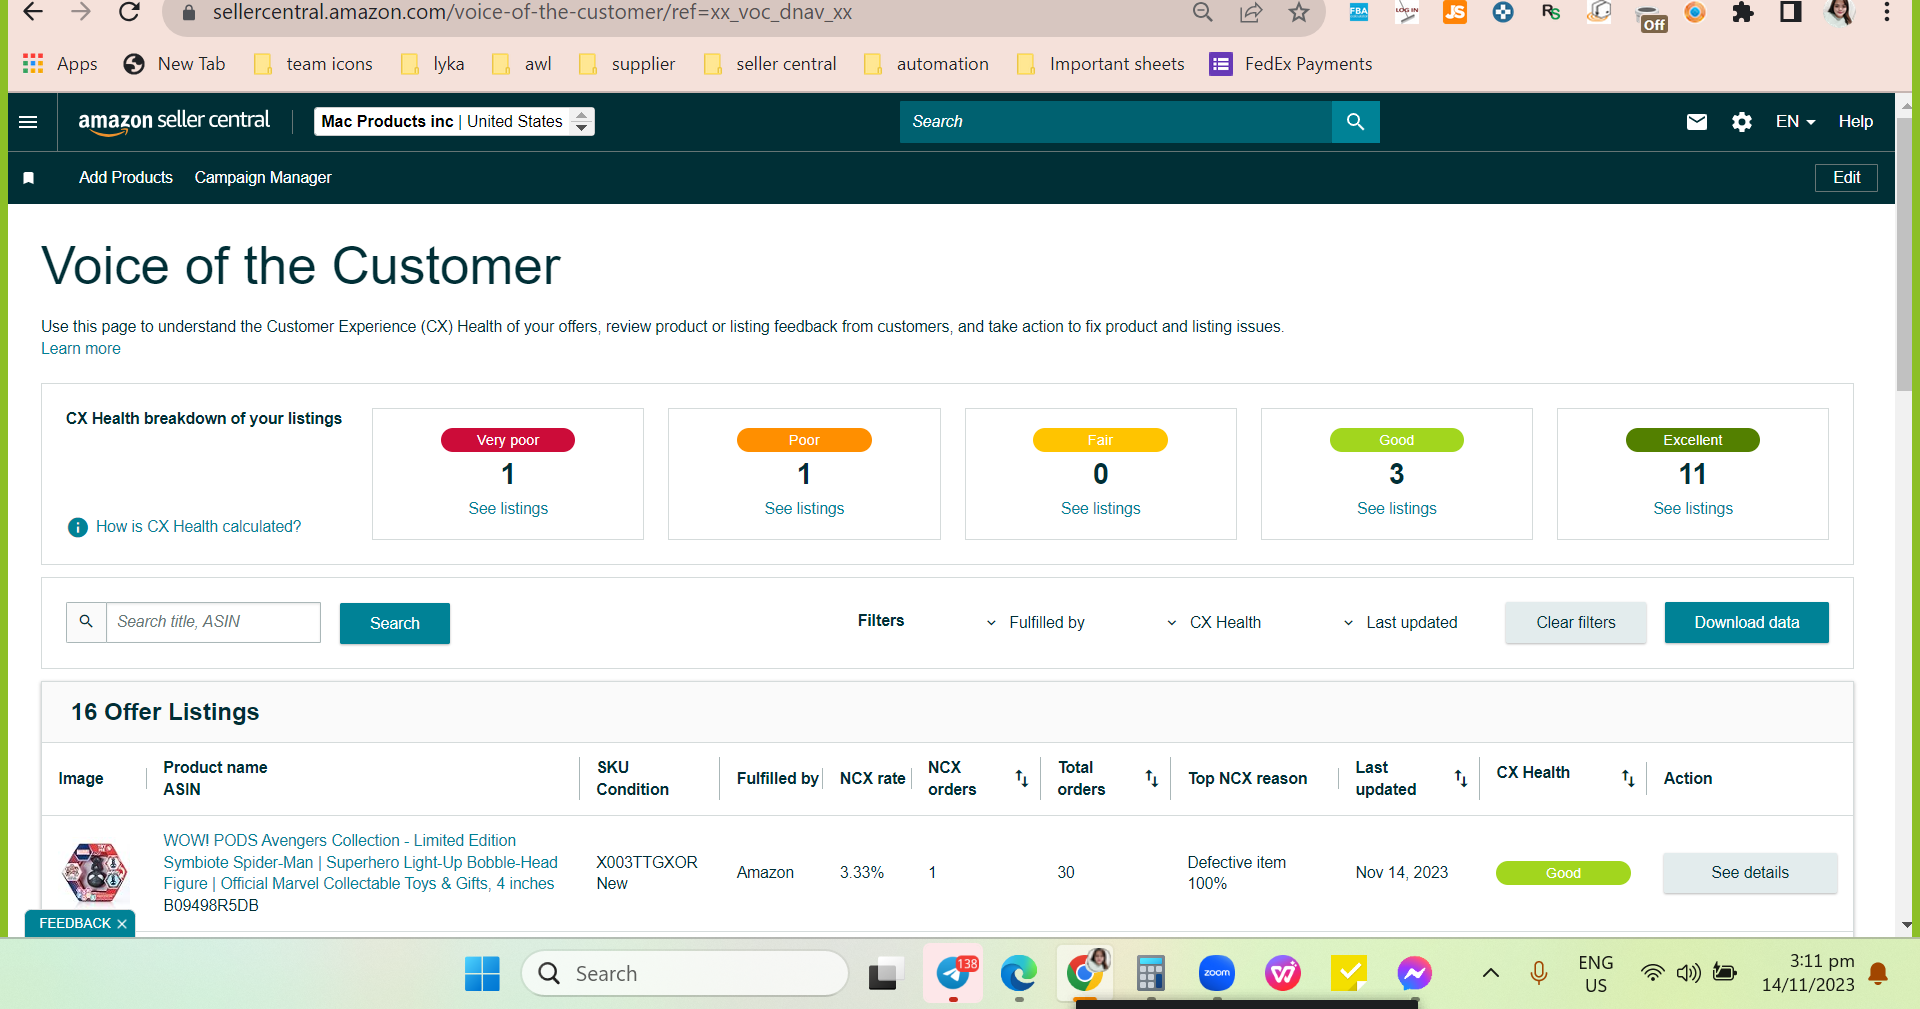Click the magnifier search button in header
The image size is (1920, 1009).
[1356, 122]
